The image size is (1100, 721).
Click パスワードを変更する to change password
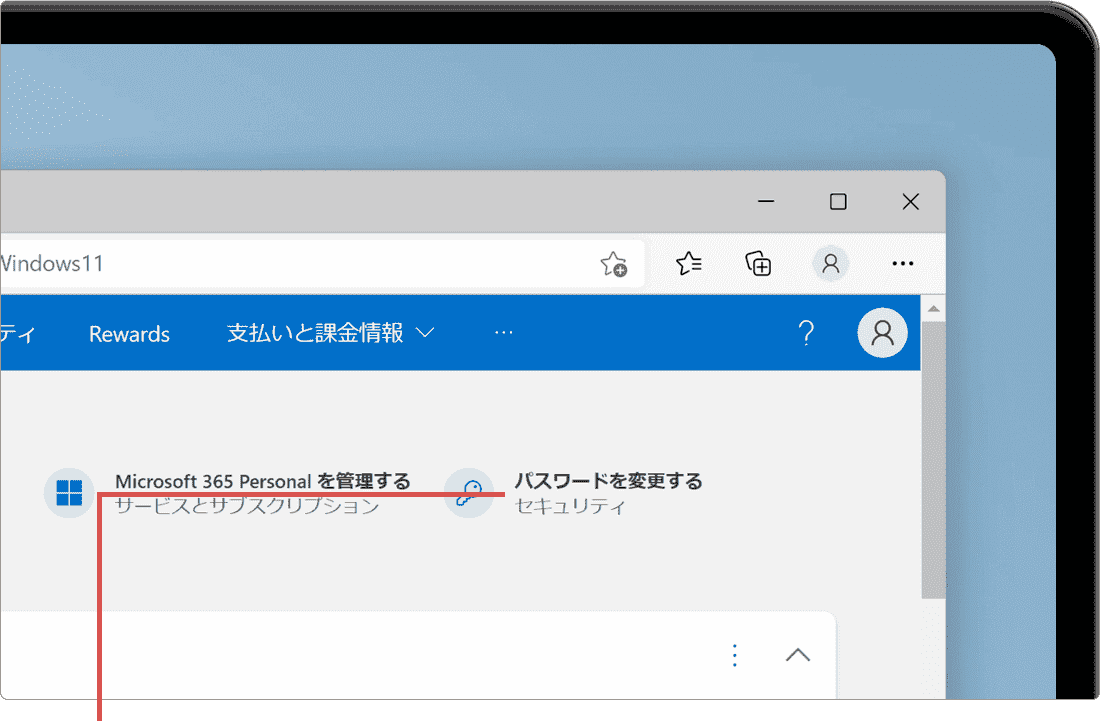608,480
